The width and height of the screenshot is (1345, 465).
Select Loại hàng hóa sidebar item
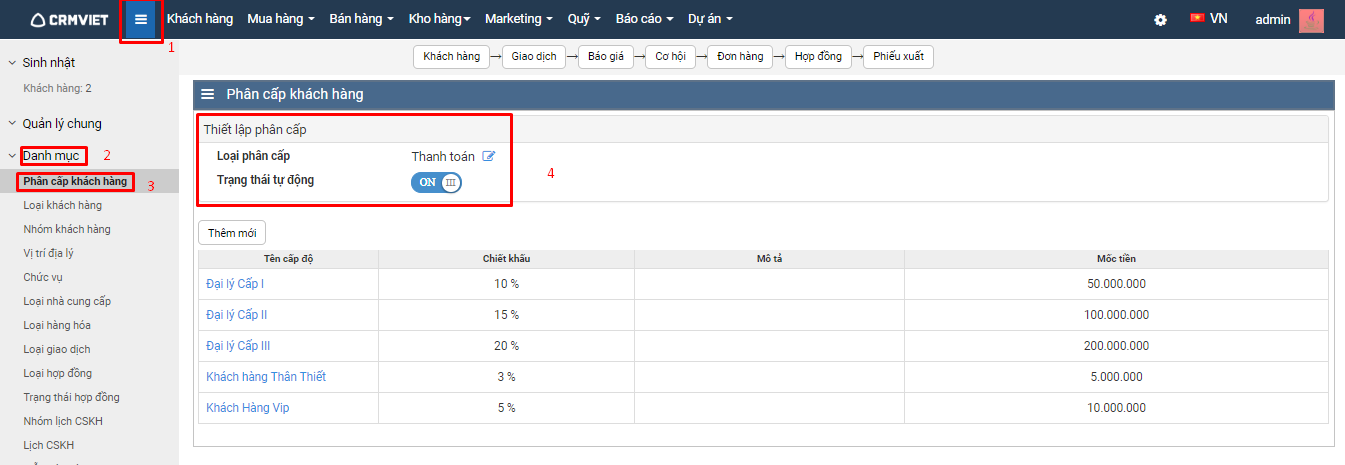[x=57, y=325]
